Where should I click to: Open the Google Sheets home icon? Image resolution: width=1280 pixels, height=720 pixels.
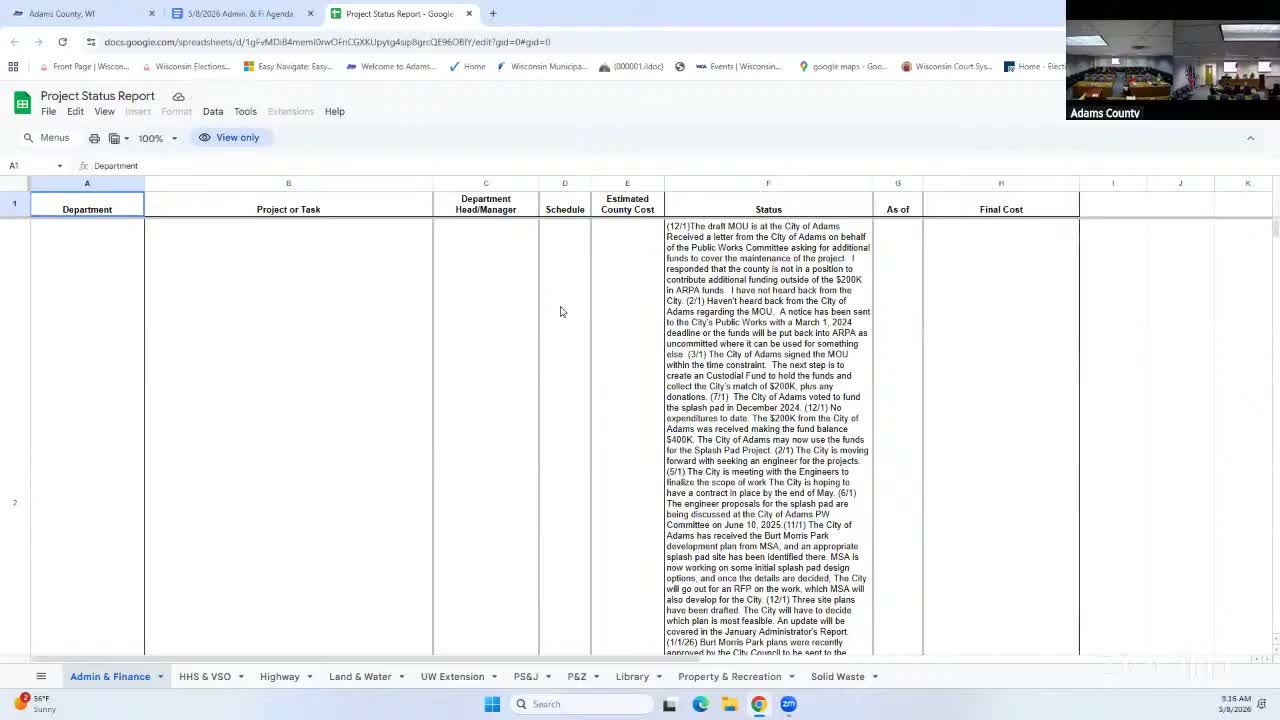point(21,103)
